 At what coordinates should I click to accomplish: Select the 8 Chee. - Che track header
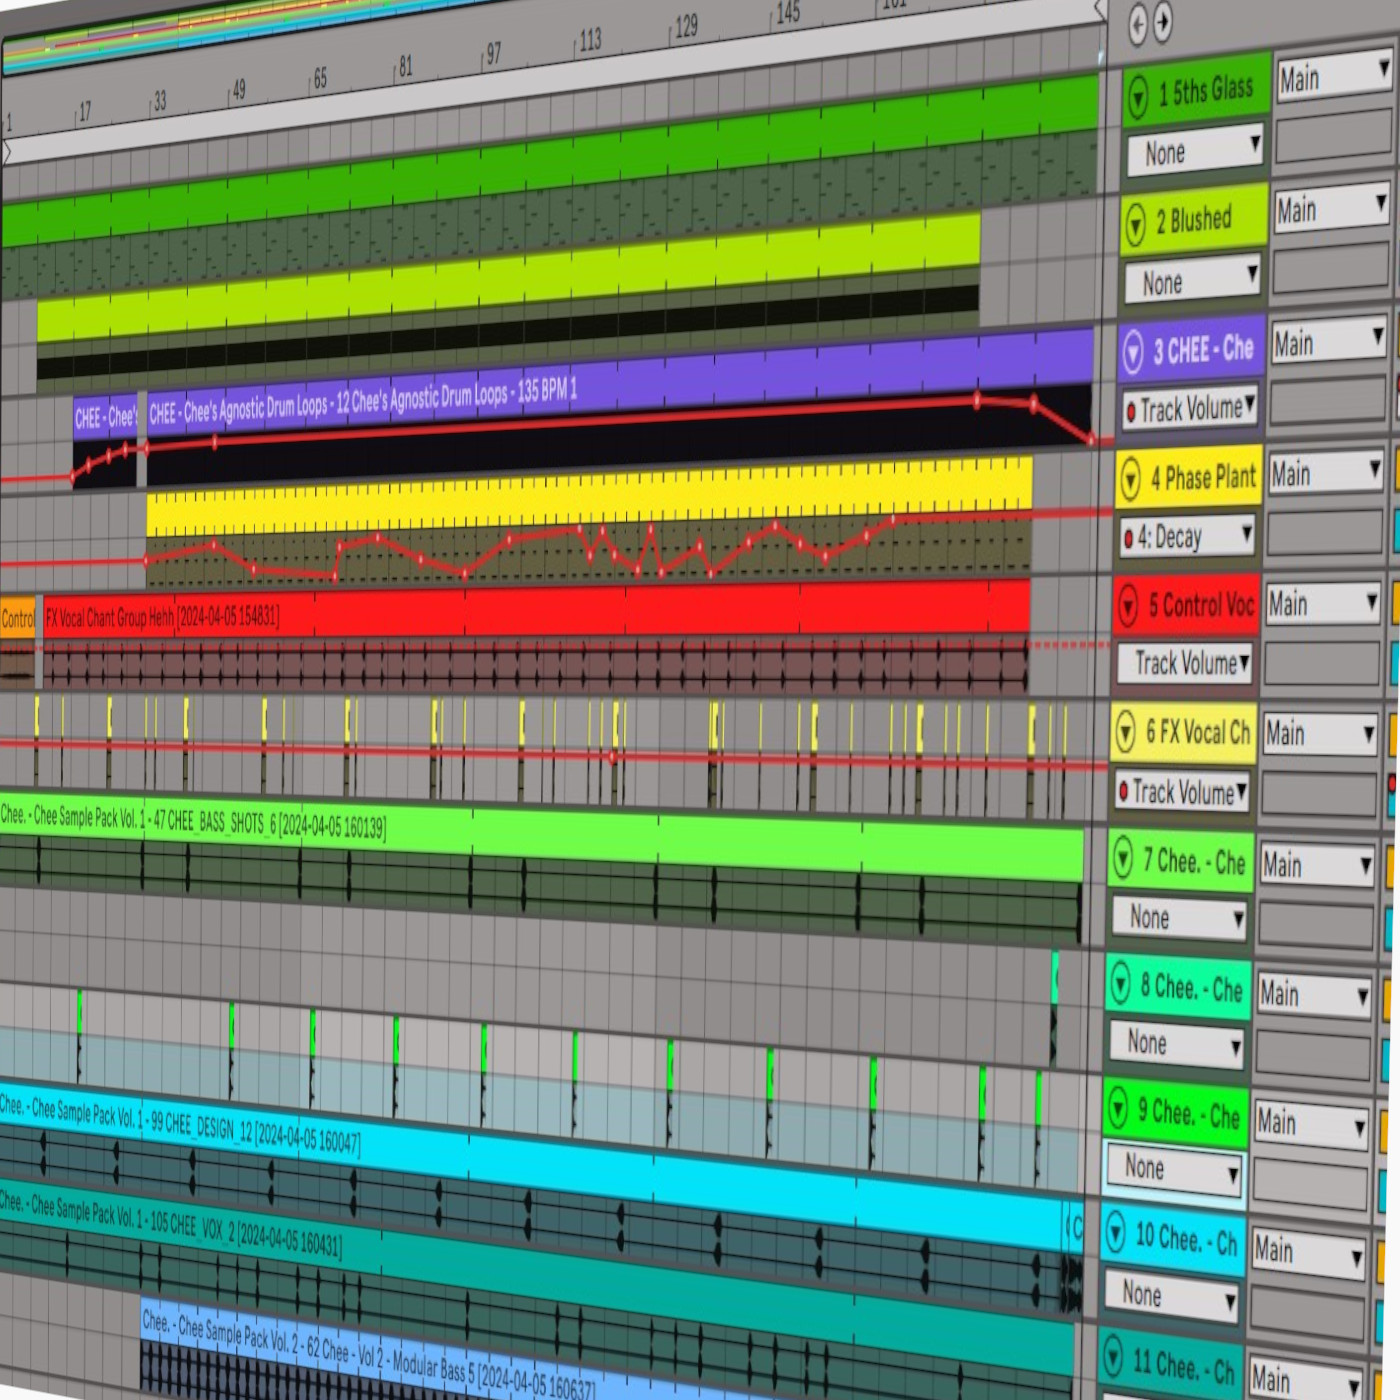[x=1191, y=988]
